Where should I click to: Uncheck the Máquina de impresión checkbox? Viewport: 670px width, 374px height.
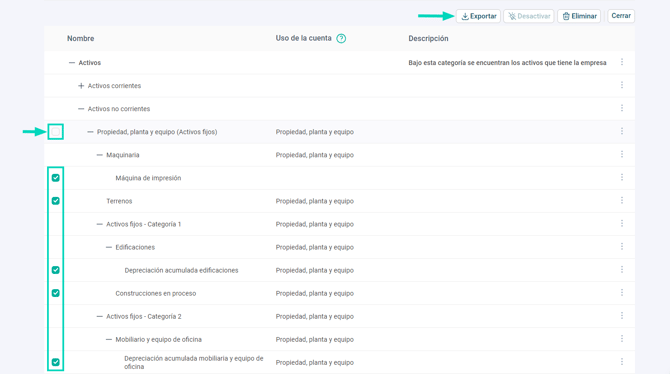pos(56,178)
